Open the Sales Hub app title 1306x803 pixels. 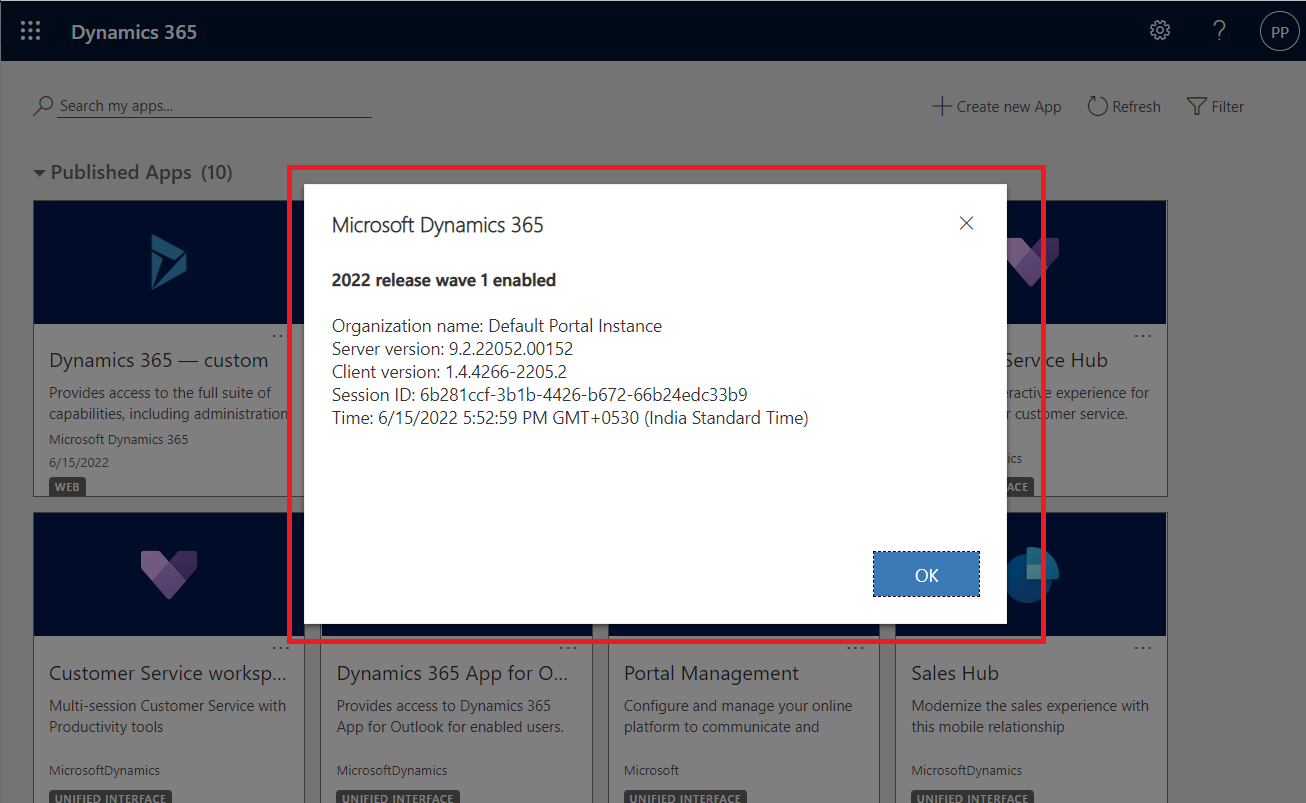tap(955, 673)
